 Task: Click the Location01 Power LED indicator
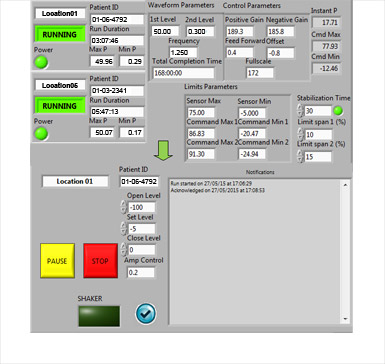[41, 62]
